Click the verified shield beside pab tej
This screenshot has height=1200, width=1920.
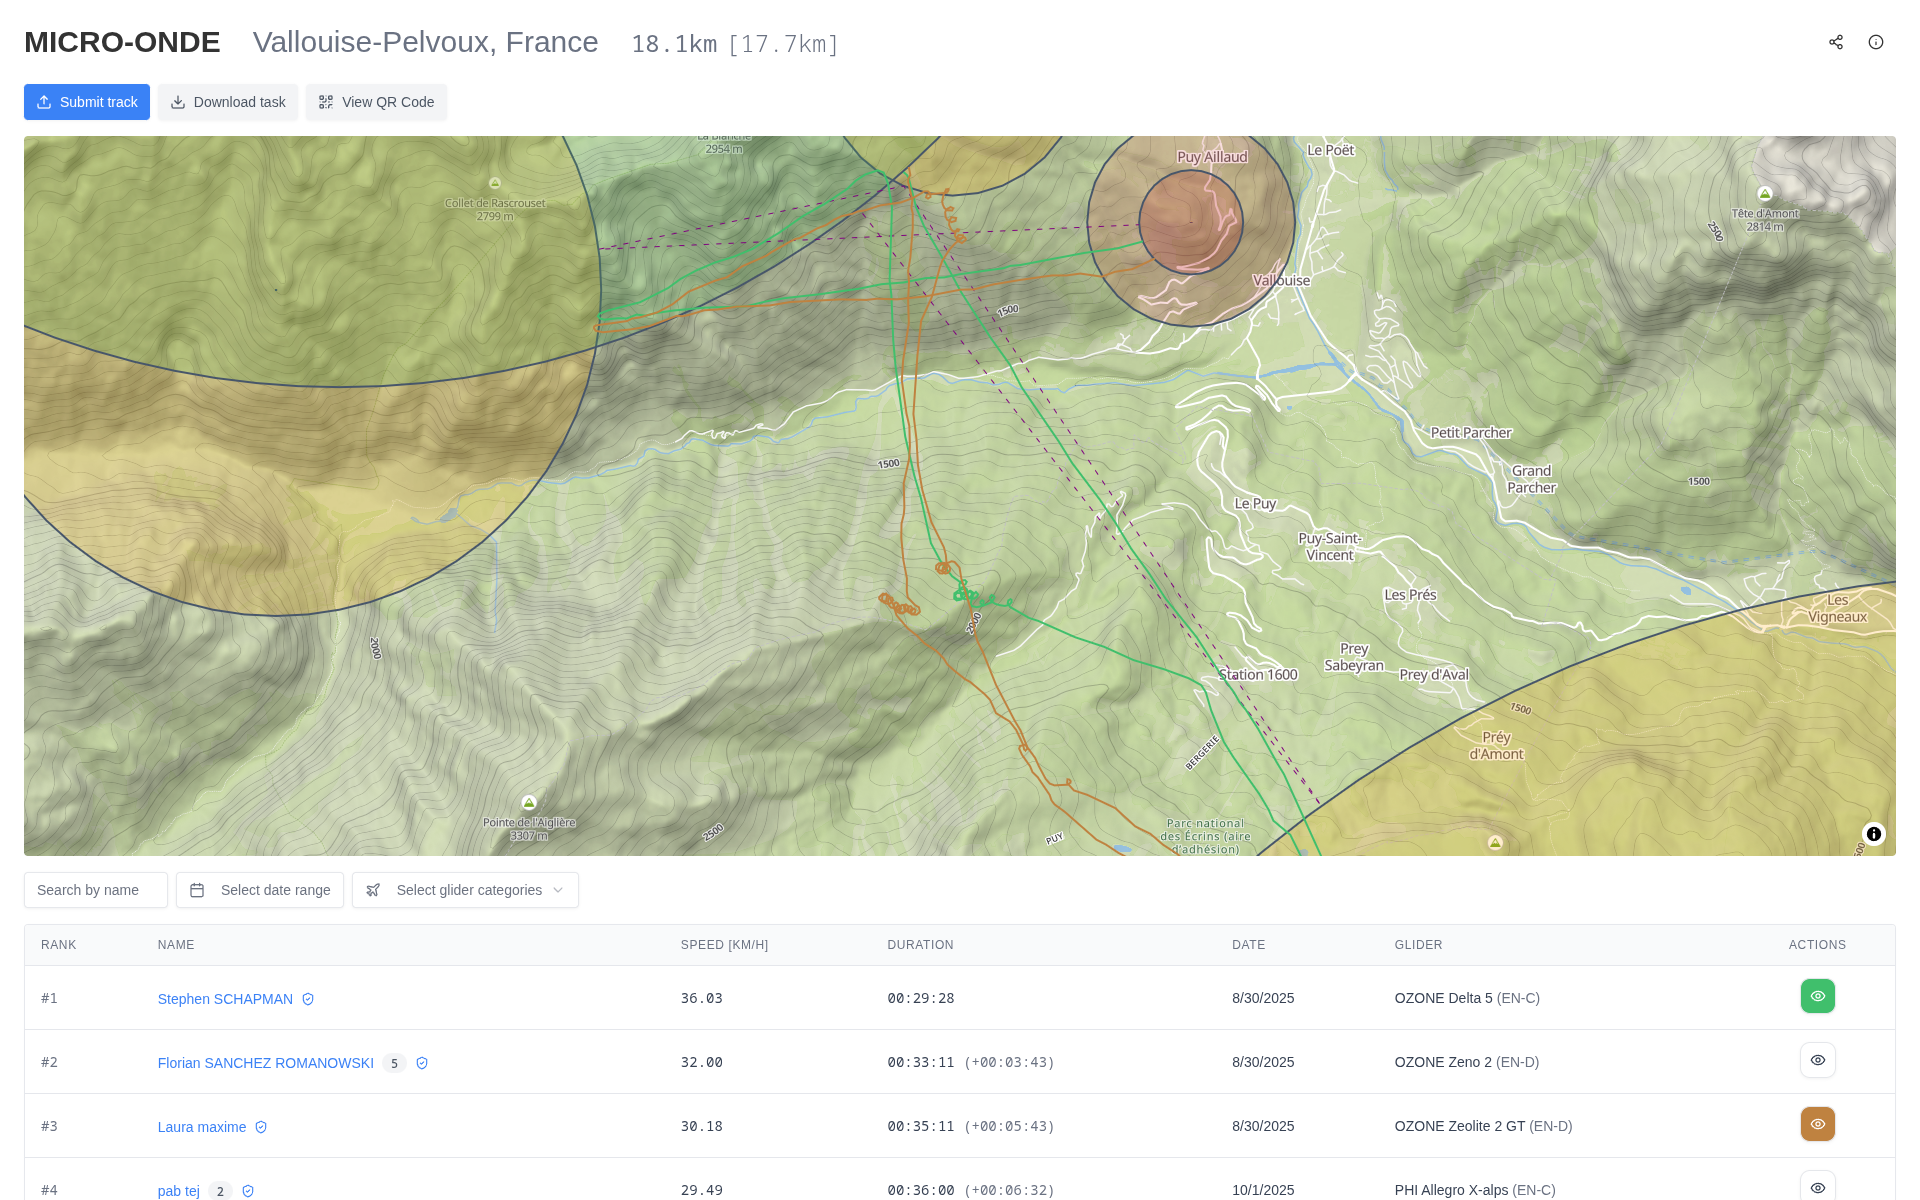248,1191
